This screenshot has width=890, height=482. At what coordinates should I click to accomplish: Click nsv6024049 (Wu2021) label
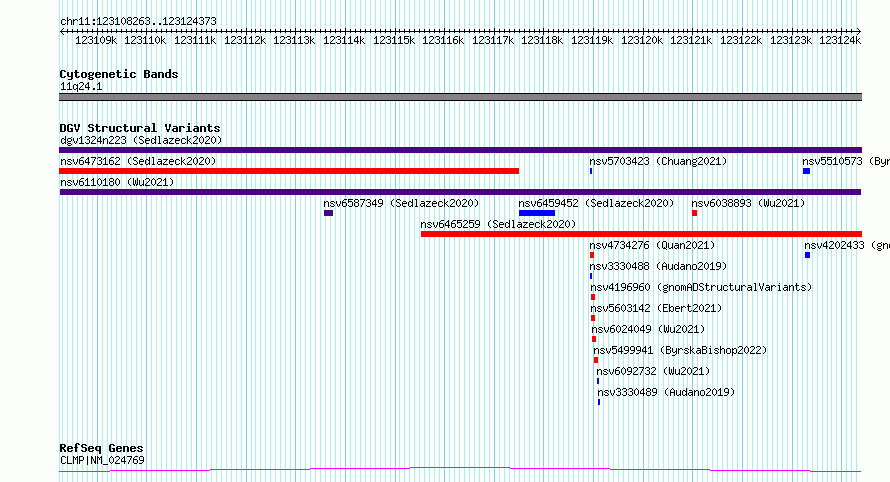click(x=648, y=329)
